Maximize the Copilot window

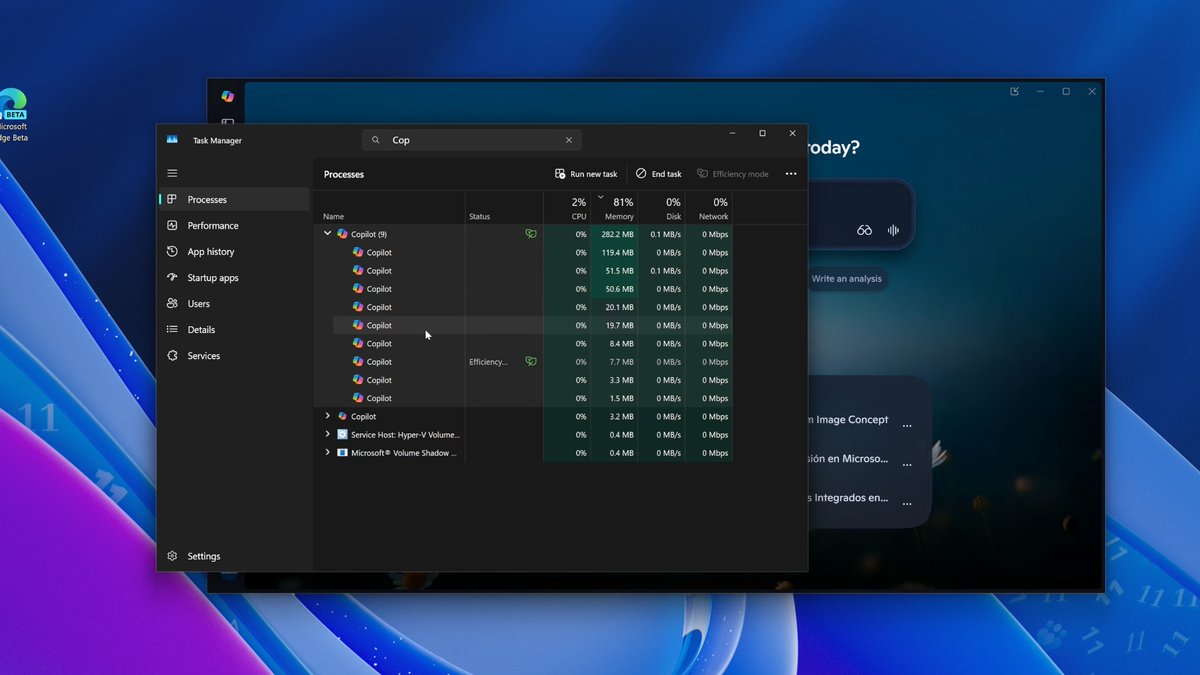tap(1066, 91)
